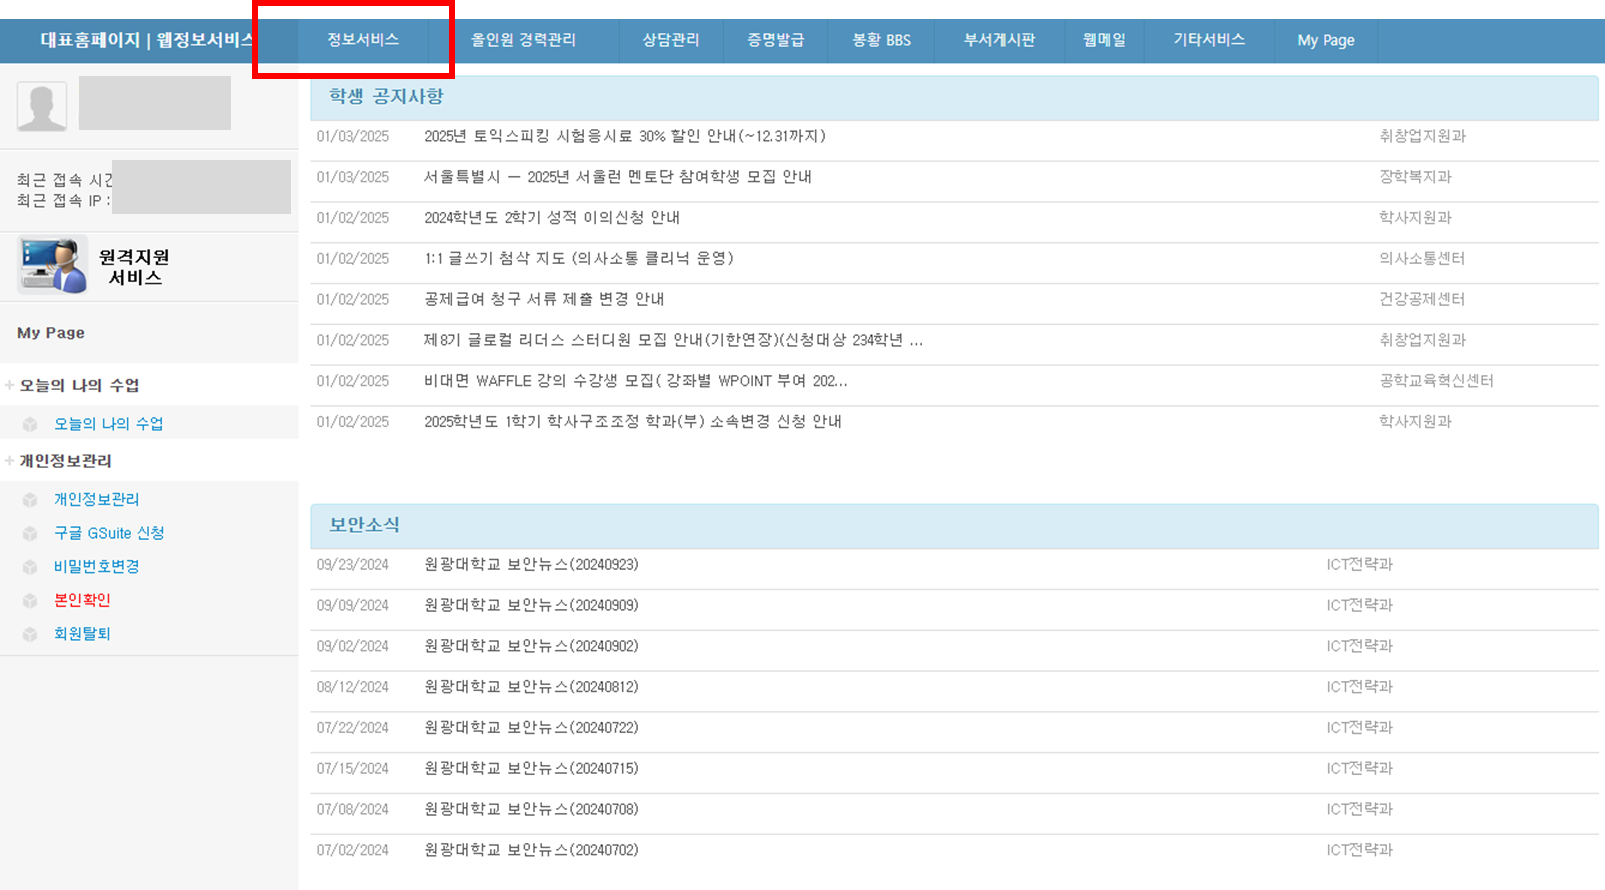Open the 증명발급 menu

[x=775, y=40]
